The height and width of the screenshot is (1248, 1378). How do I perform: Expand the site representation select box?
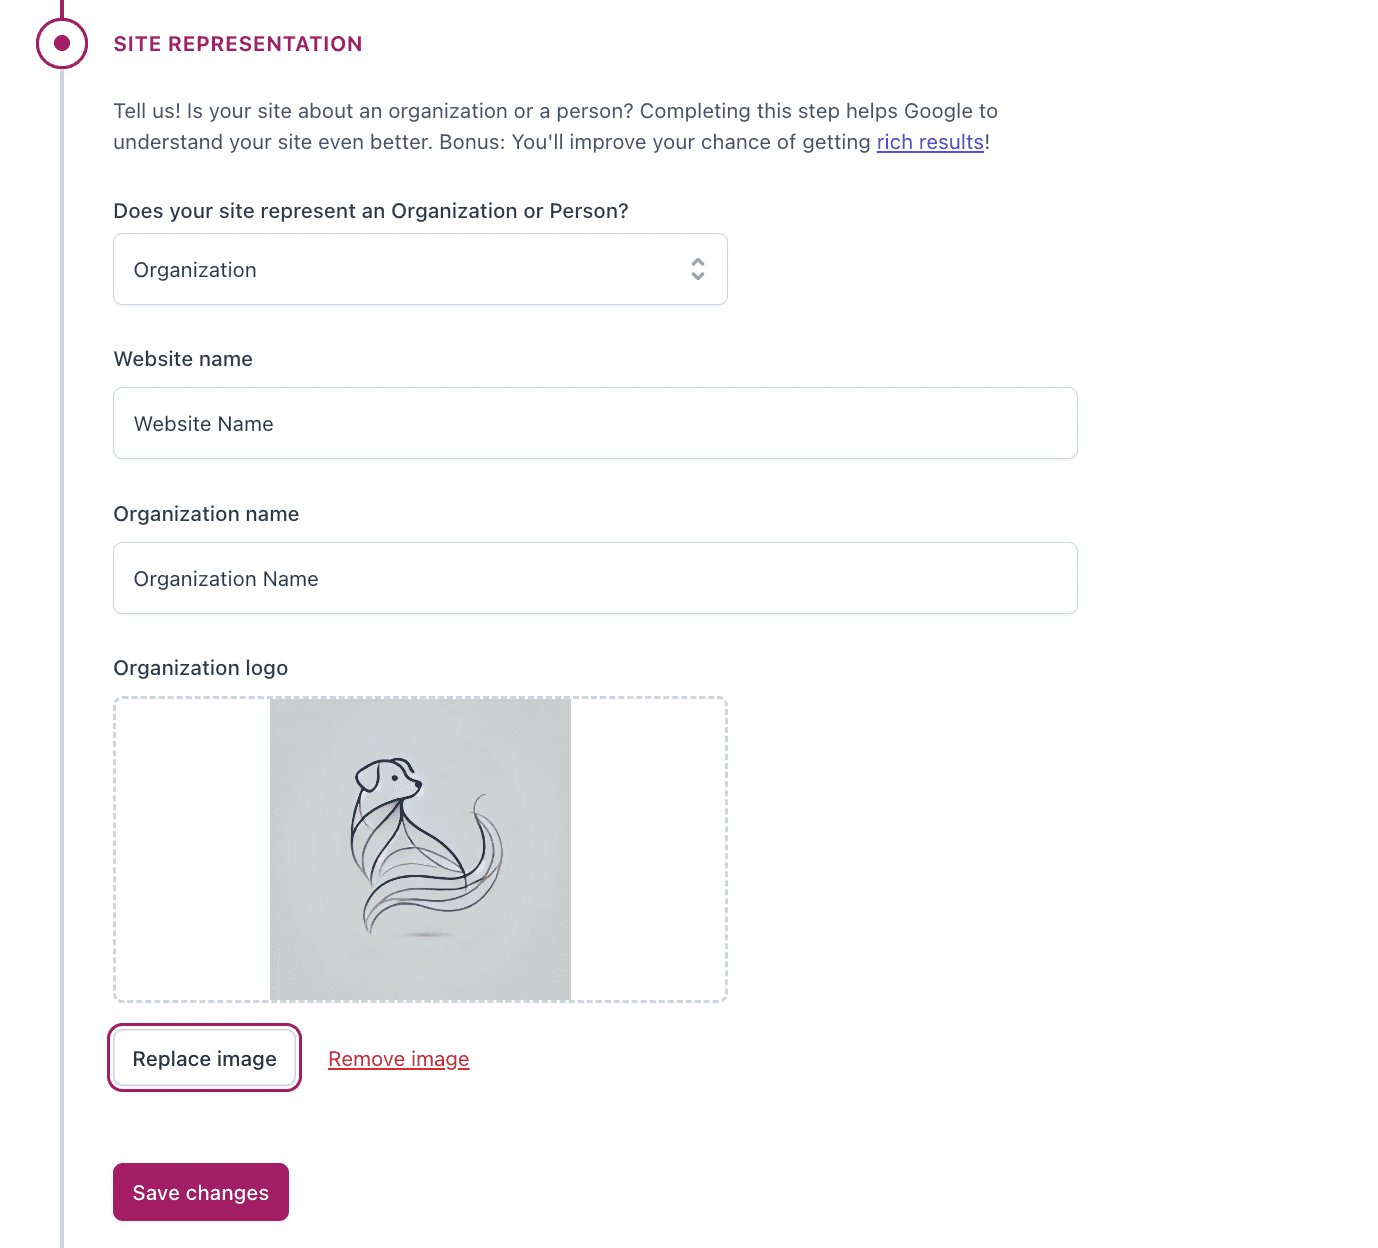click(x=420, y=269)
